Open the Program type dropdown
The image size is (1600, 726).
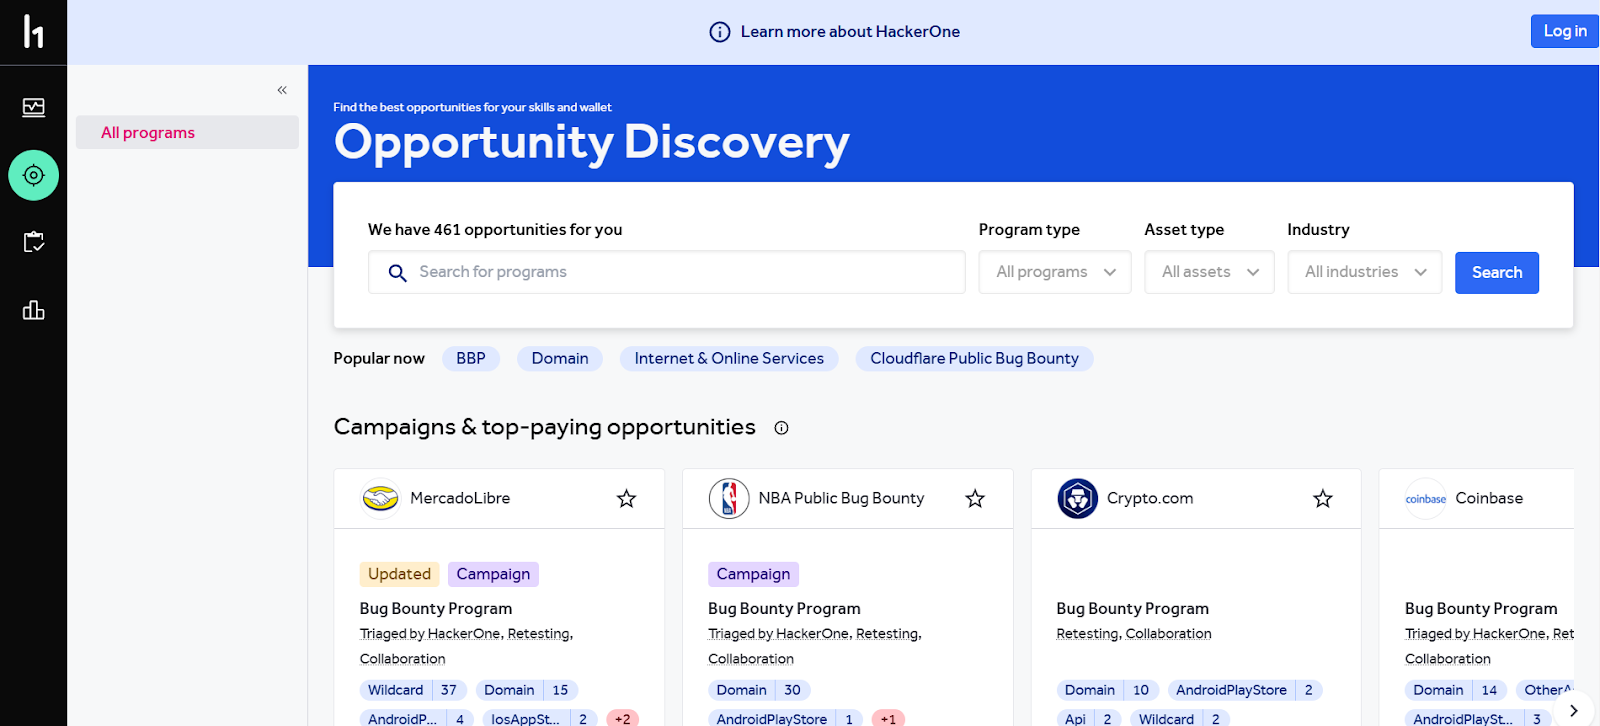[x=1055, y=272]
